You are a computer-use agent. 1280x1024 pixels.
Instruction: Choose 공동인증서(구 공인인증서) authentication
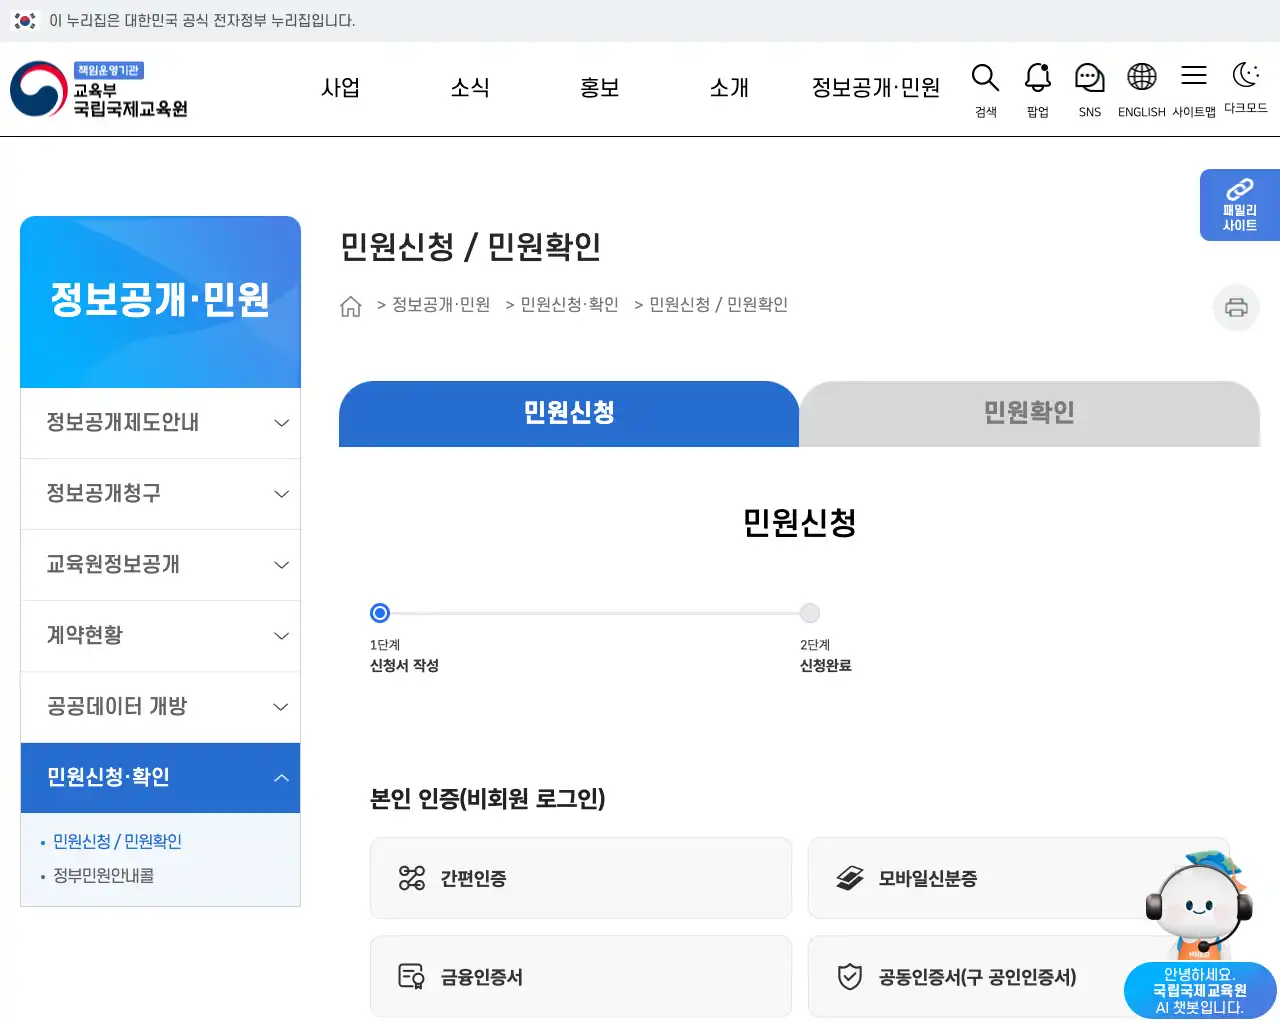1019,977
